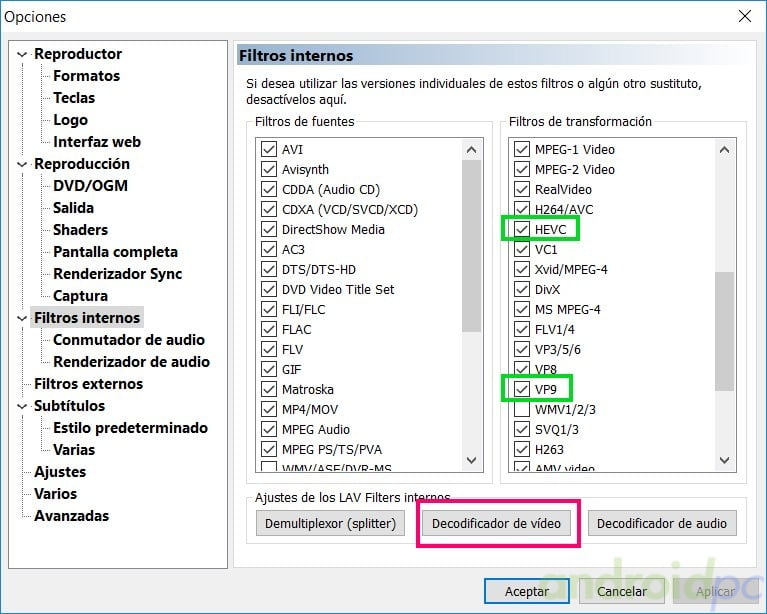Click the Demultiplexor (splitter) button

(x=331, y=523)
